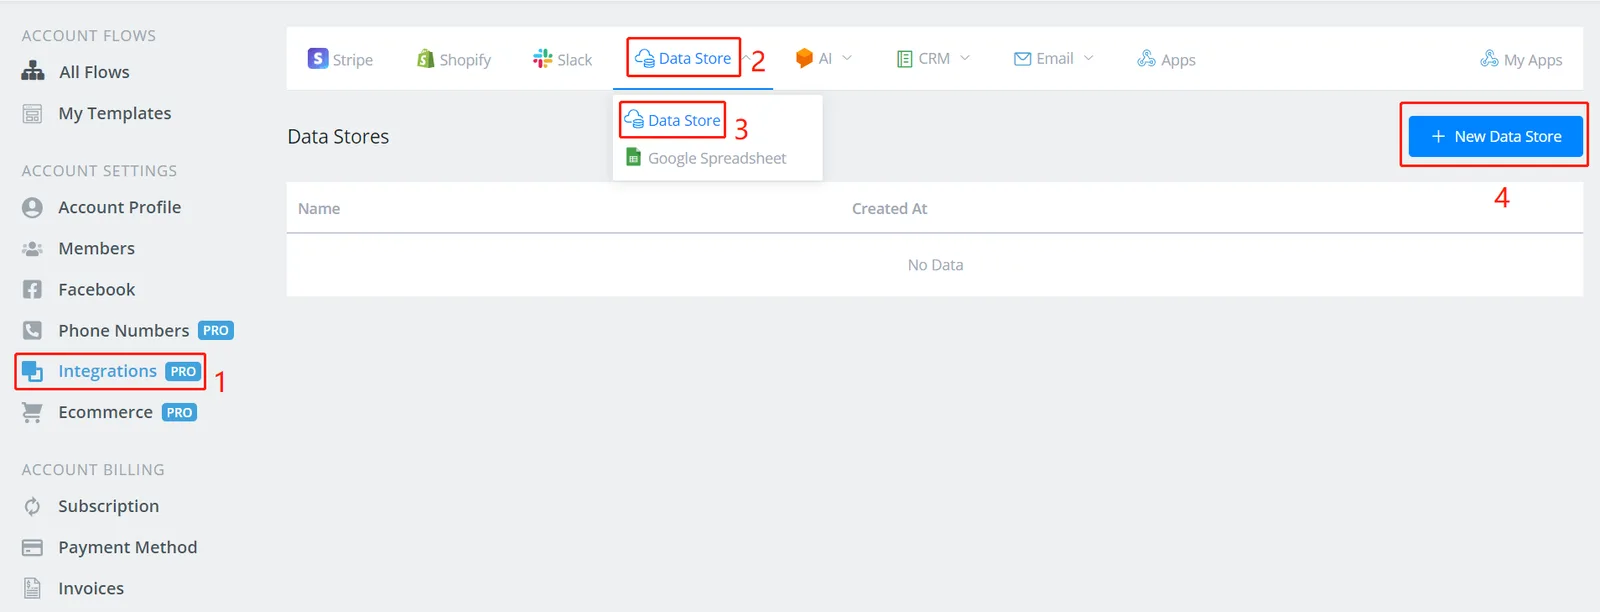Open Members via the people icon
1600x612 pixels.
point(32,248)
